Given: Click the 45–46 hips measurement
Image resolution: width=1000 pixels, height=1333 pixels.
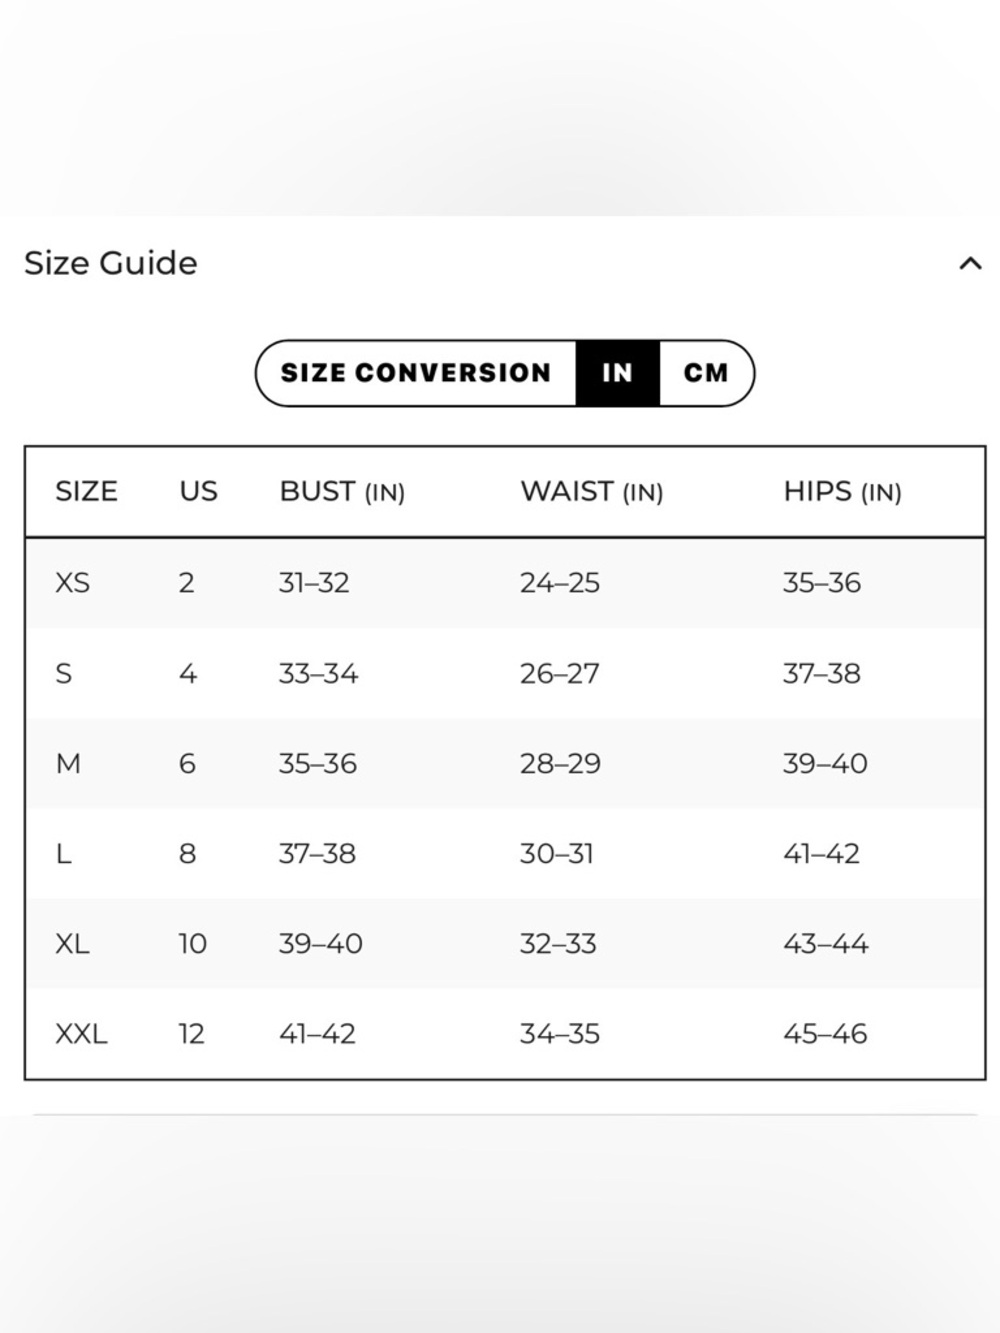Looking at the screenshot, I should click(825, 1034).
